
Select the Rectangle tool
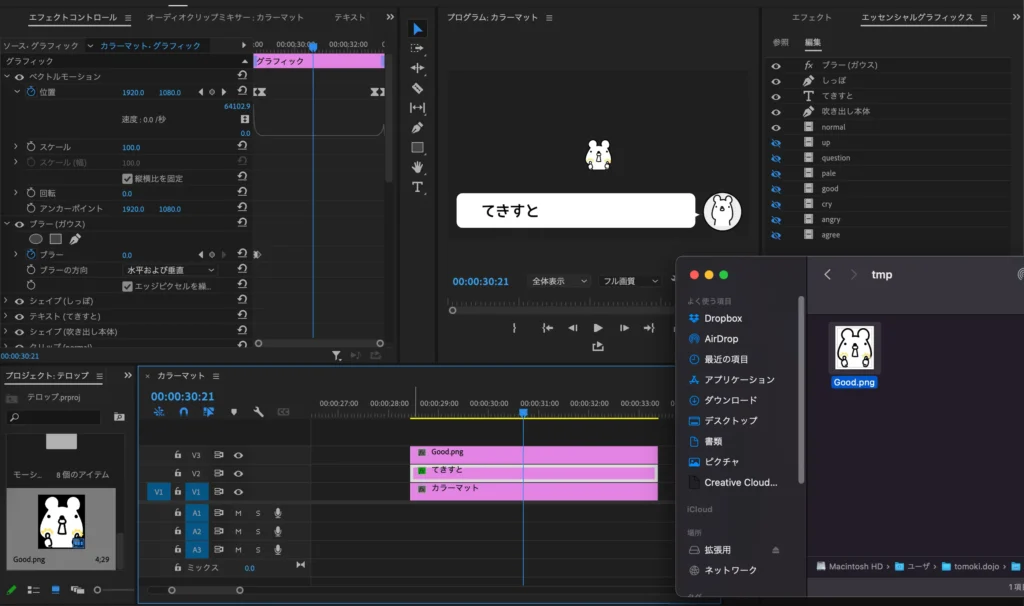[x=417, y=148]
